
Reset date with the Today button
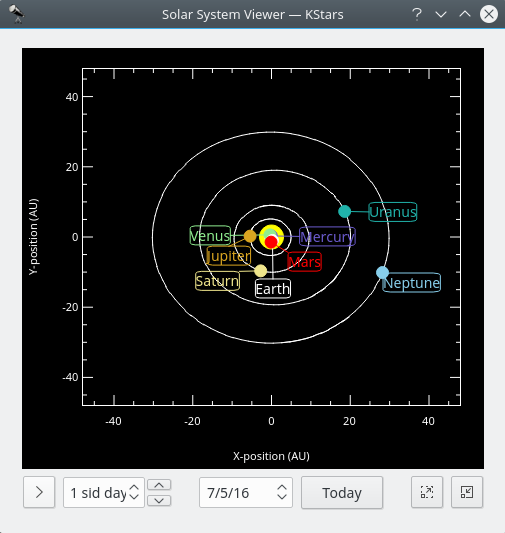click(x=342, y=493)
